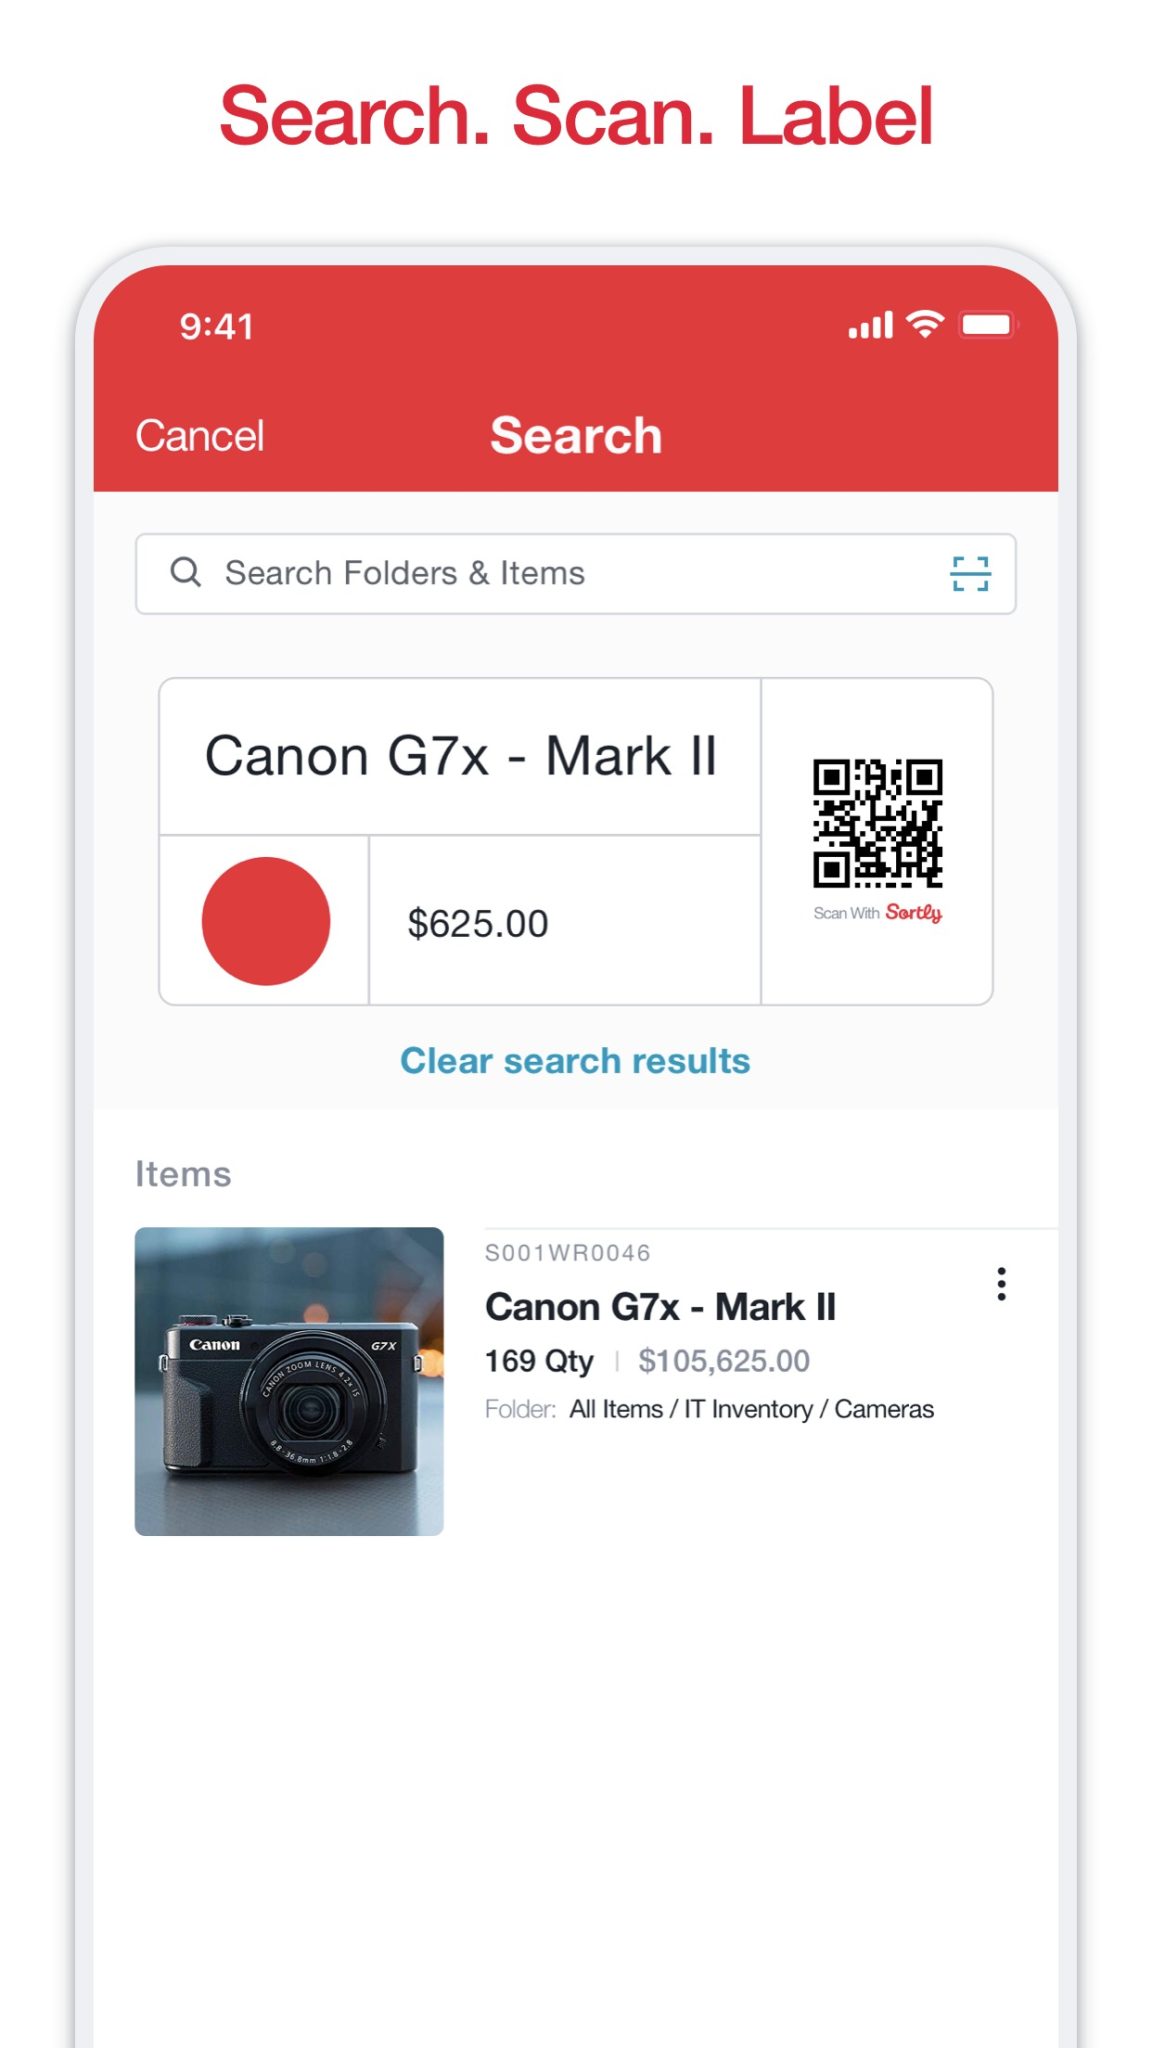Select the magnifying glass search icon
The width and height of the screenshot is (1152, 2048).
(186, 572)
